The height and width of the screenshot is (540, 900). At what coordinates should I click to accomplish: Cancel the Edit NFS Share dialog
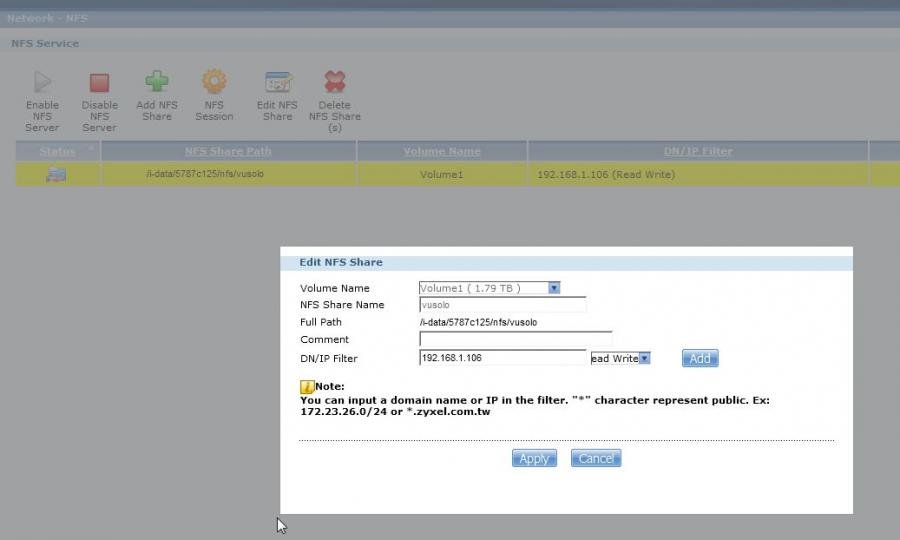click(x=596, y=458)
